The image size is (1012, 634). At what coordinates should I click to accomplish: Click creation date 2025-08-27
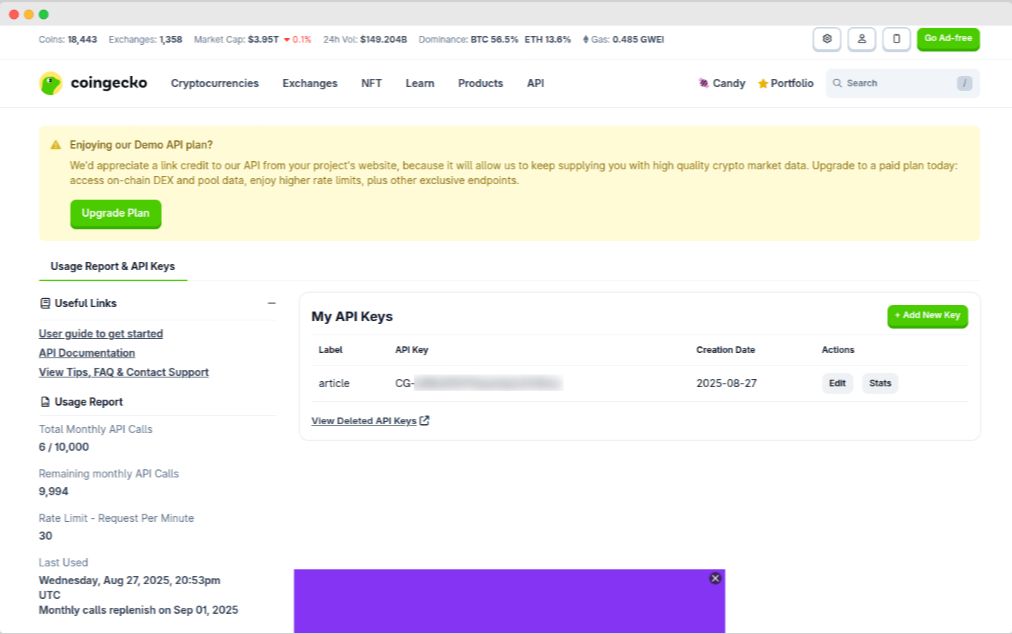[726, 383]
